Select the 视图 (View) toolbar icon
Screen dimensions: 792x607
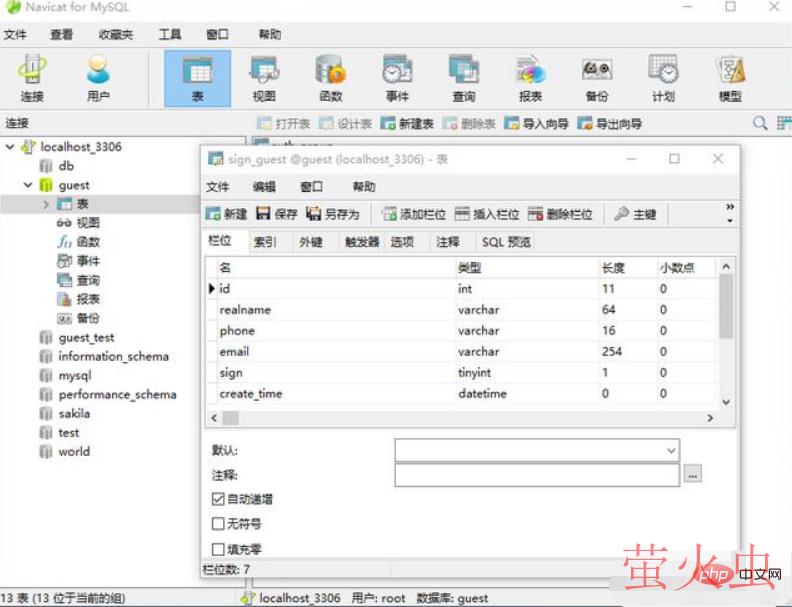tap(264, 78)
